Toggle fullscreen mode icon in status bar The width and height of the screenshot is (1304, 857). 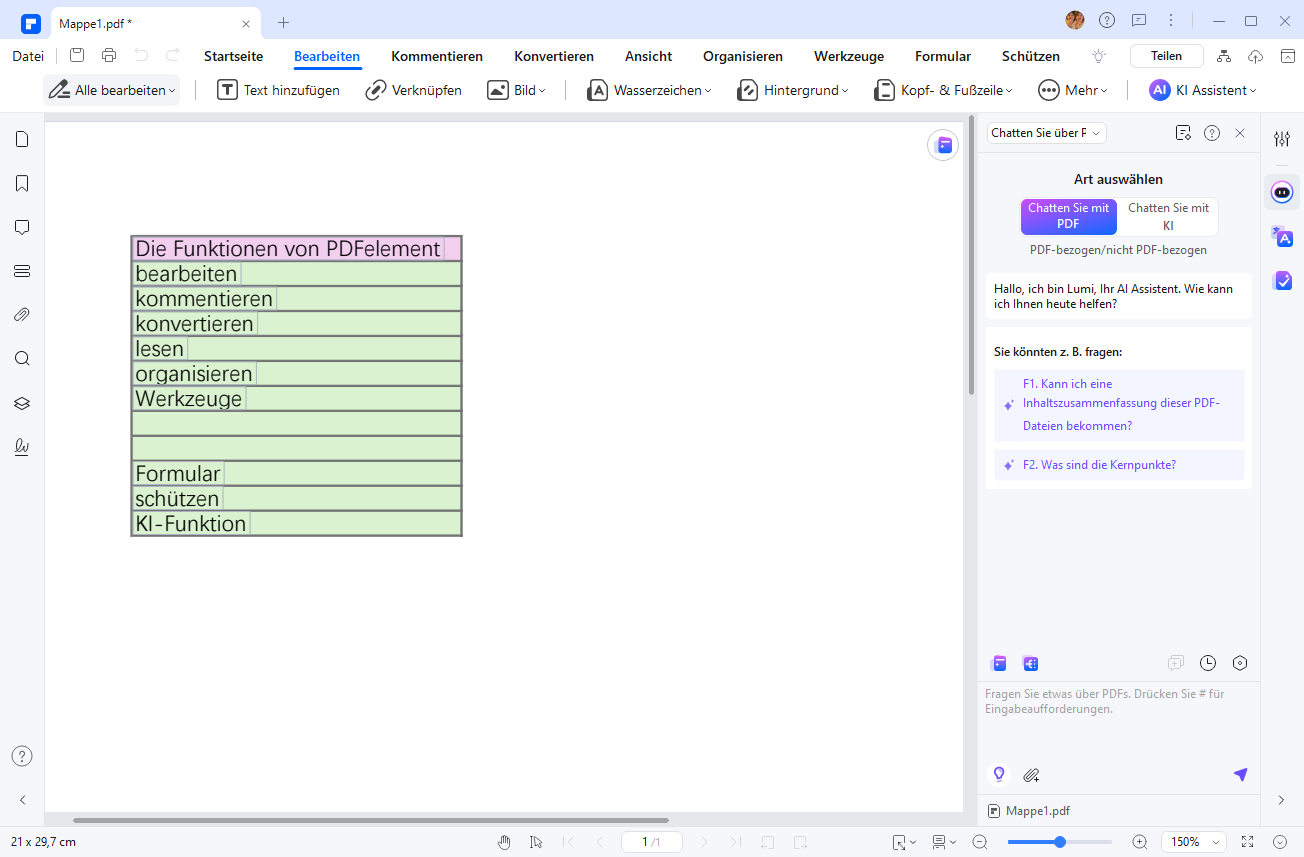pos(1247,842)
